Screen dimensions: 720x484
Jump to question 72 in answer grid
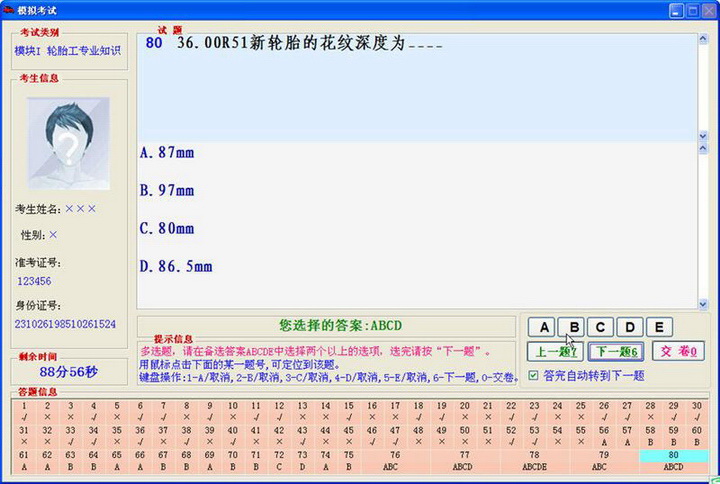click(x=279, y=461)
